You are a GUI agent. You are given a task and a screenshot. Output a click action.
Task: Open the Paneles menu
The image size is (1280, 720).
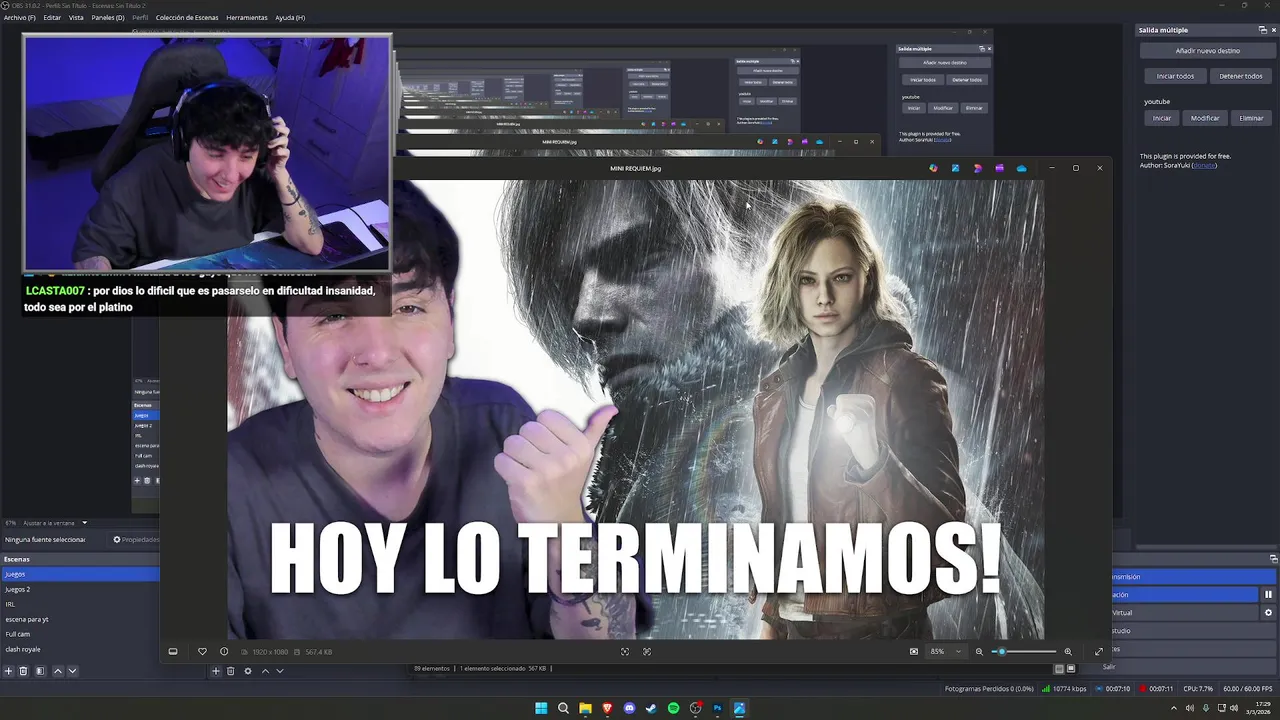pos(108,17)
